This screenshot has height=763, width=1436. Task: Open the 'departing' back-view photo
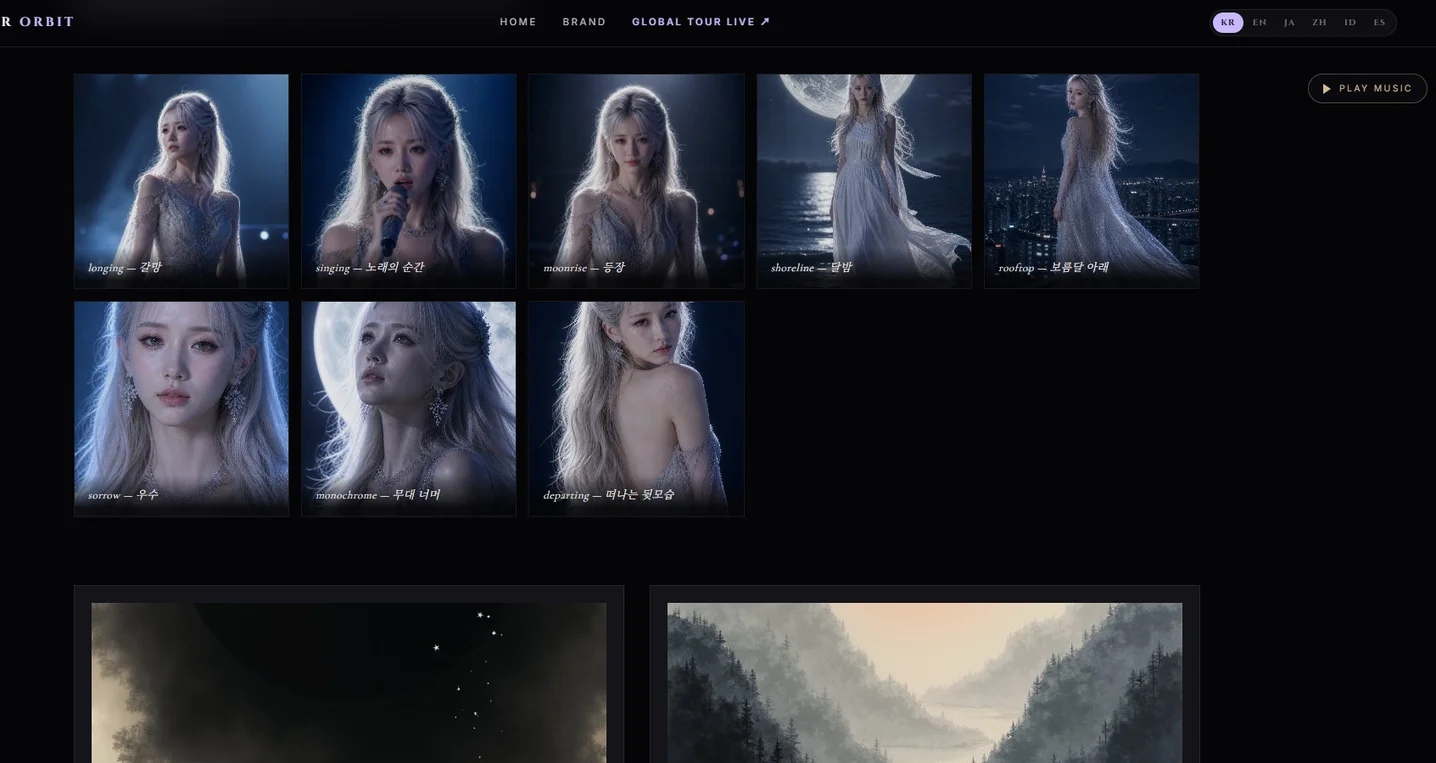637,409
